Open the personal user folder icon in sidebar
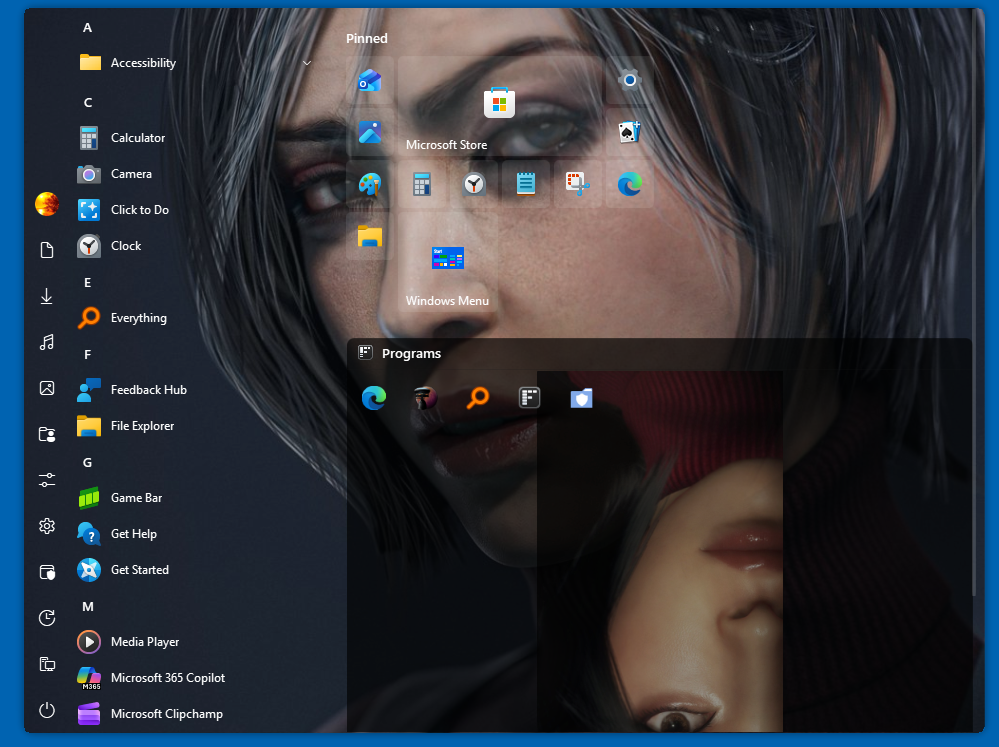999x747 pixels. [47, 435]
